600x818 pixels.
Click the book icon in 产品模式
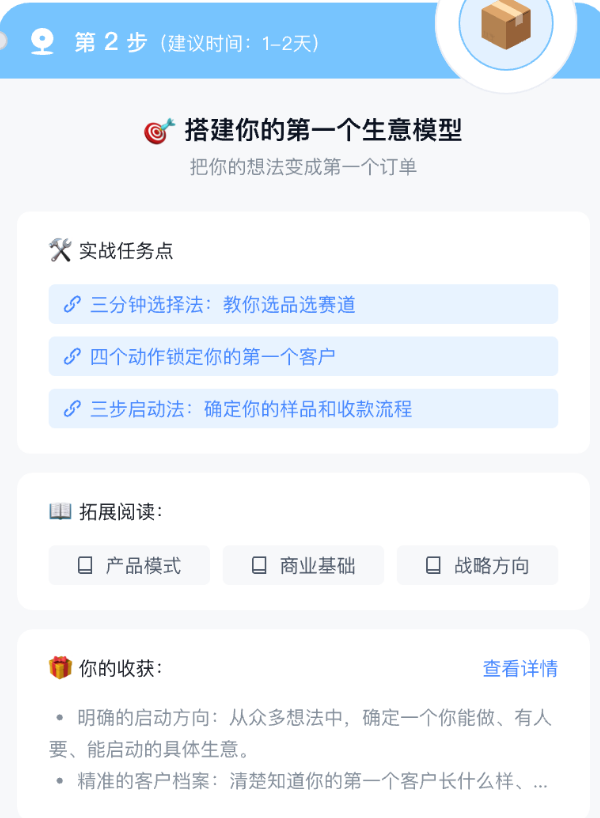point(85,566)
